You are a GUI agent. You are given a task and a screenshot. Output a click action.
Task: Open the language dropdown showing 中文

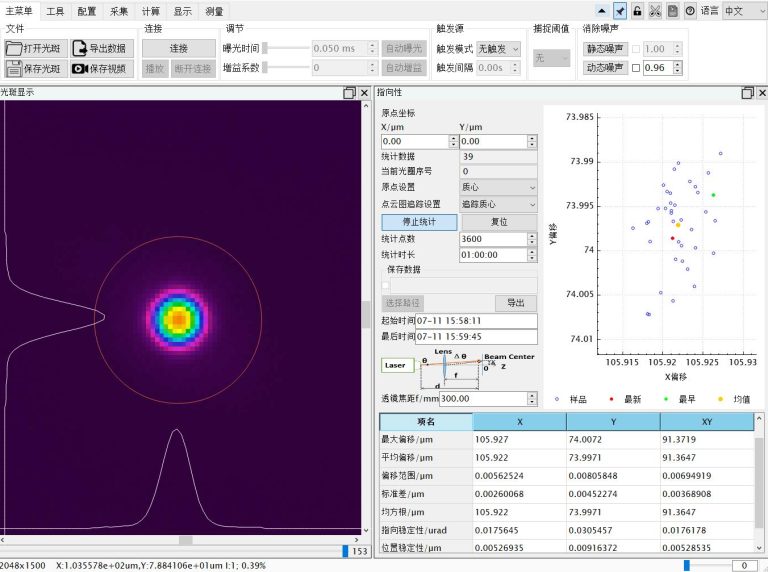(x=745, y=11)
